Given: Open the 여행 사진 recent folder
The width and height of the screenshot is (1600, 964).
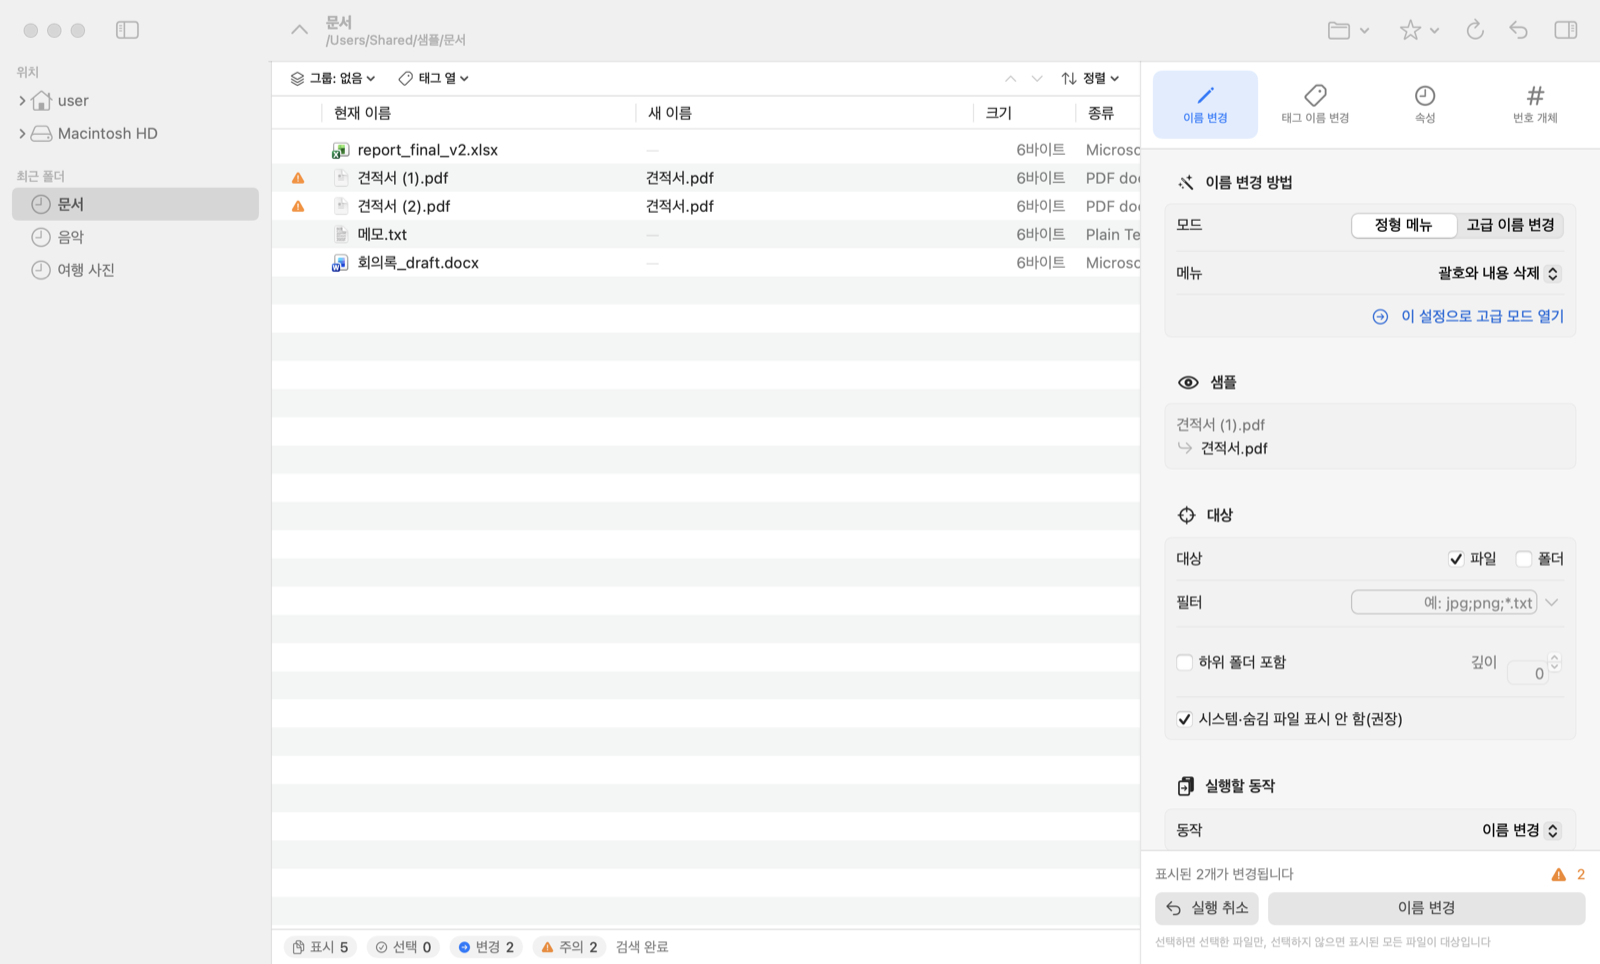Looking at the screenshot, I should click(135, 270).
